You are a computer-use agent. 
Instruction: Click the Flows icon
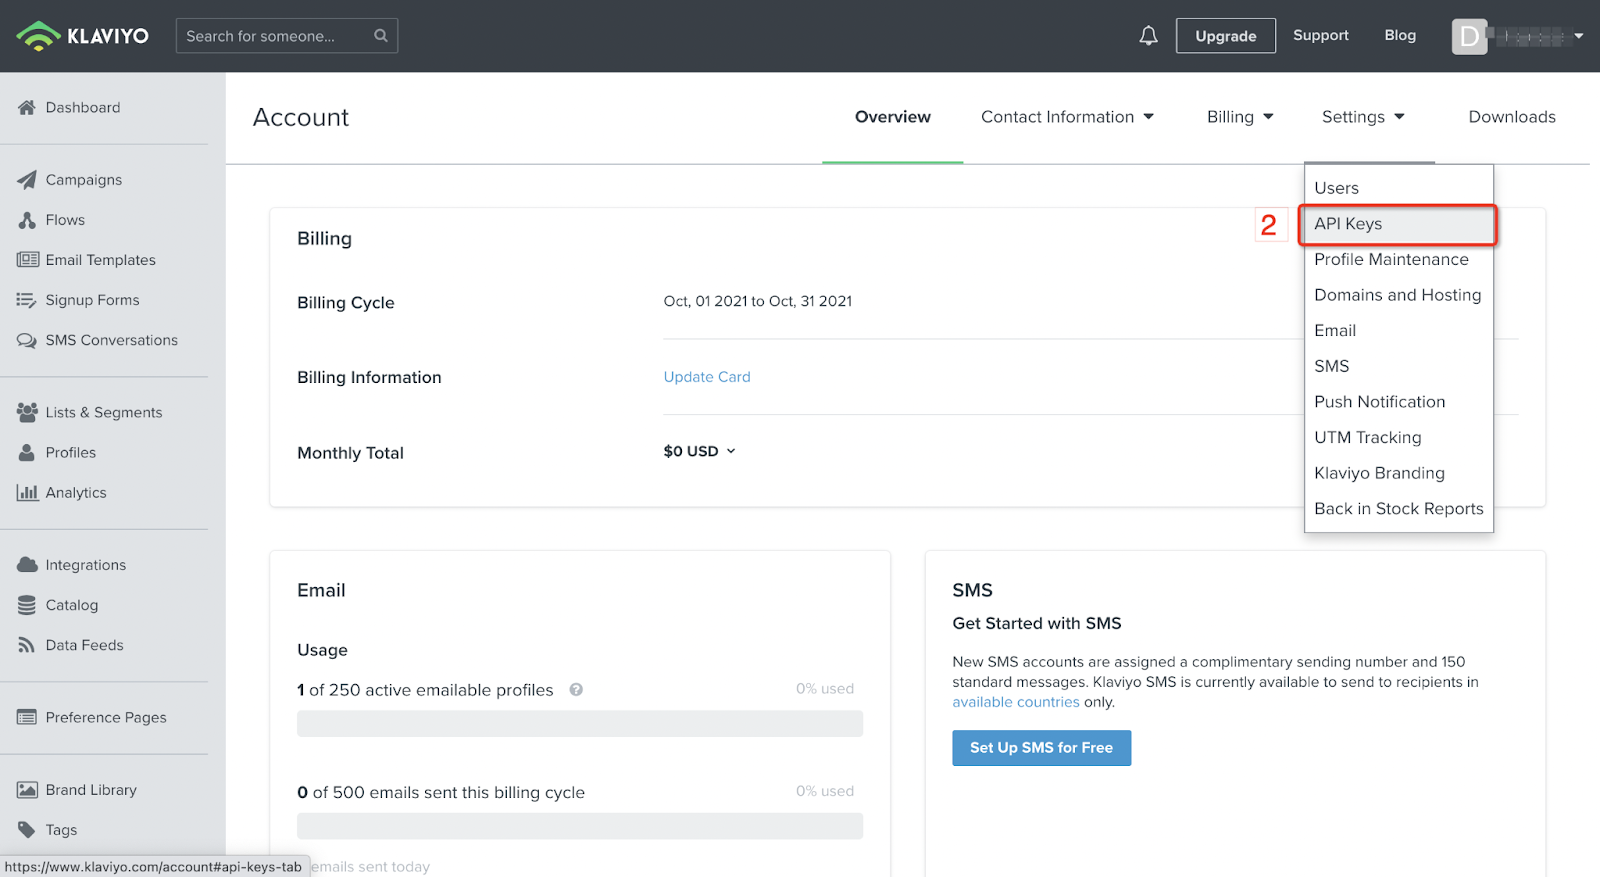(x=27, y=220)
